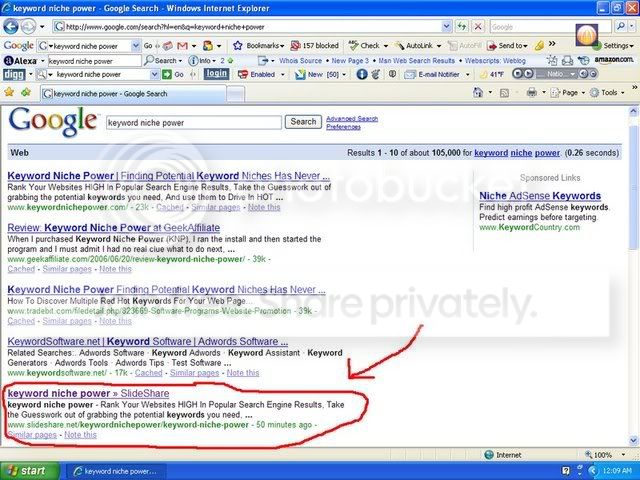Open the E-mail Notifier button
The height and width of the screenshot is (480, 640).
(432, 74)
